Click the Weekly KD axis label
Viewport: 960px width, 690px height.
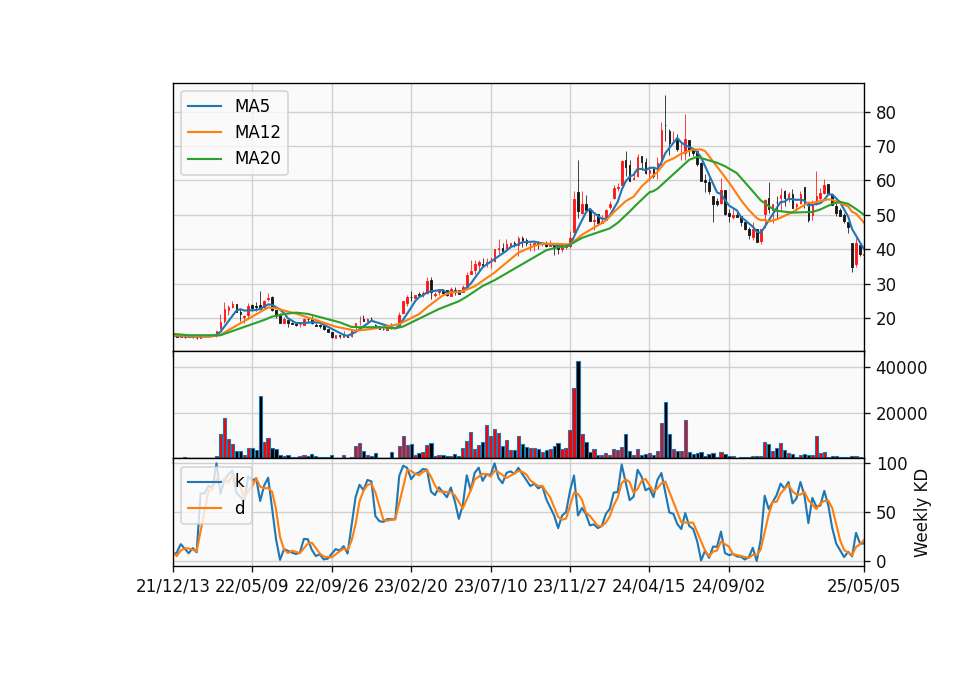(x=921, y=513)
